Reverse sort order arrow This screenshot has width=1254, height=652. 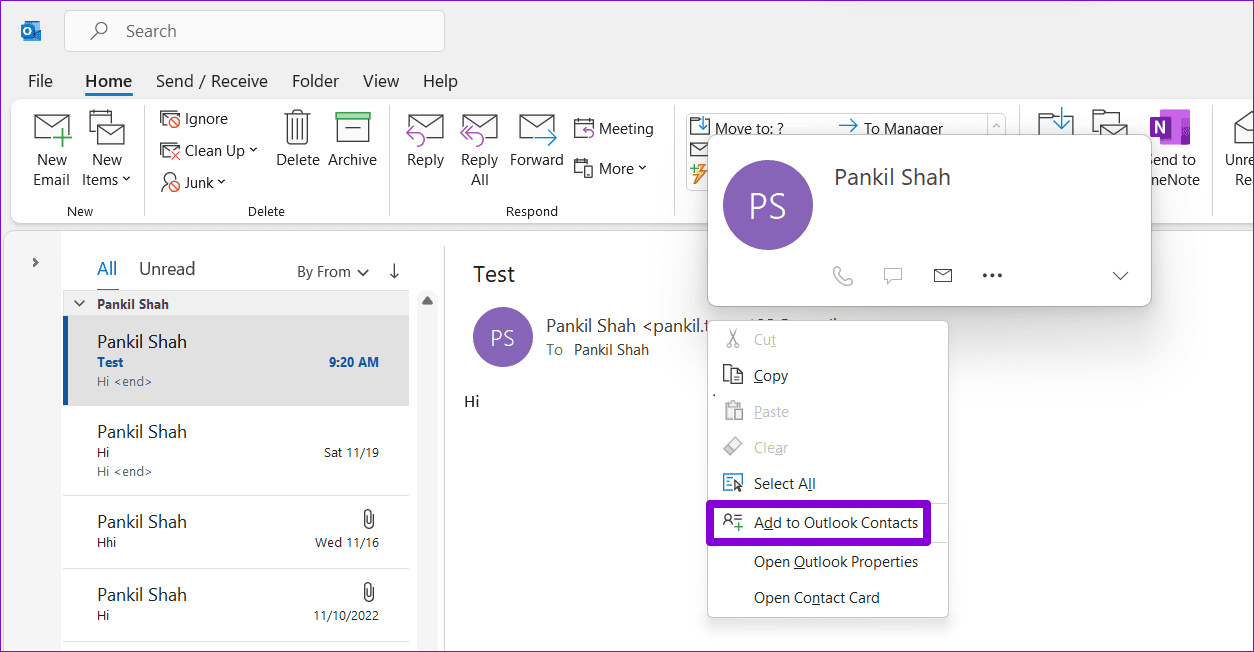(394, 271)
